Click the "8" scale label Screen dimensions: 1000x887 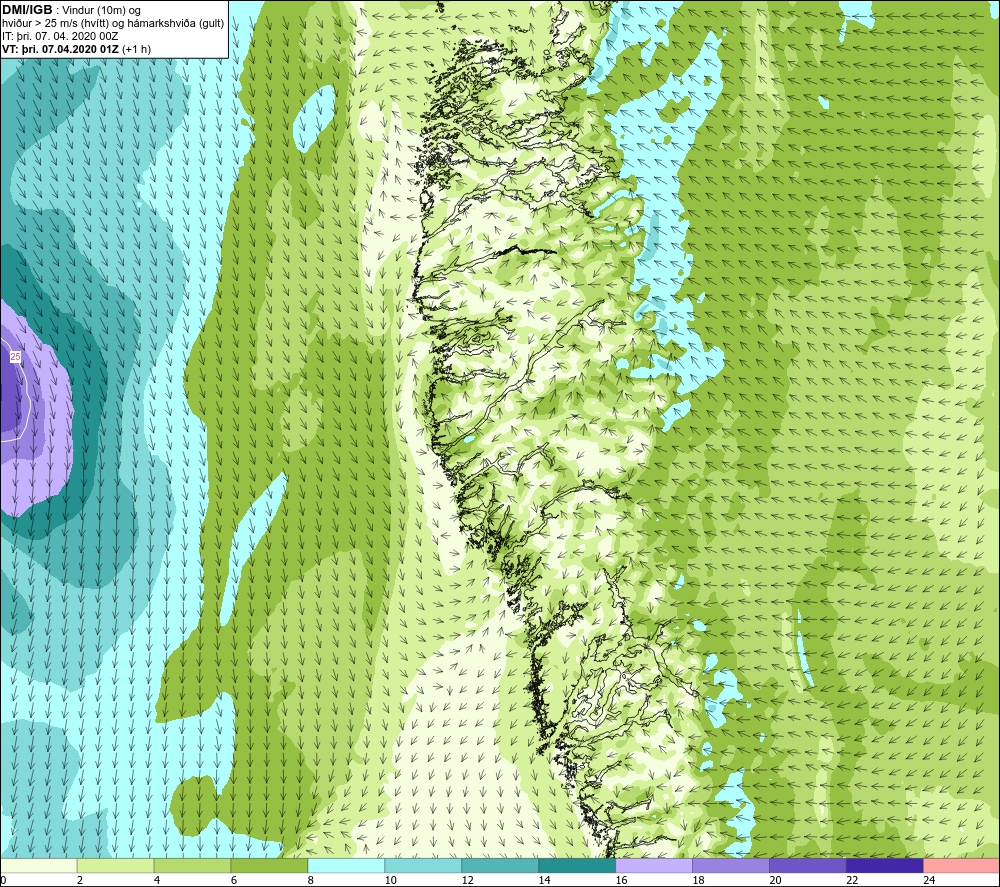[311, 880]
